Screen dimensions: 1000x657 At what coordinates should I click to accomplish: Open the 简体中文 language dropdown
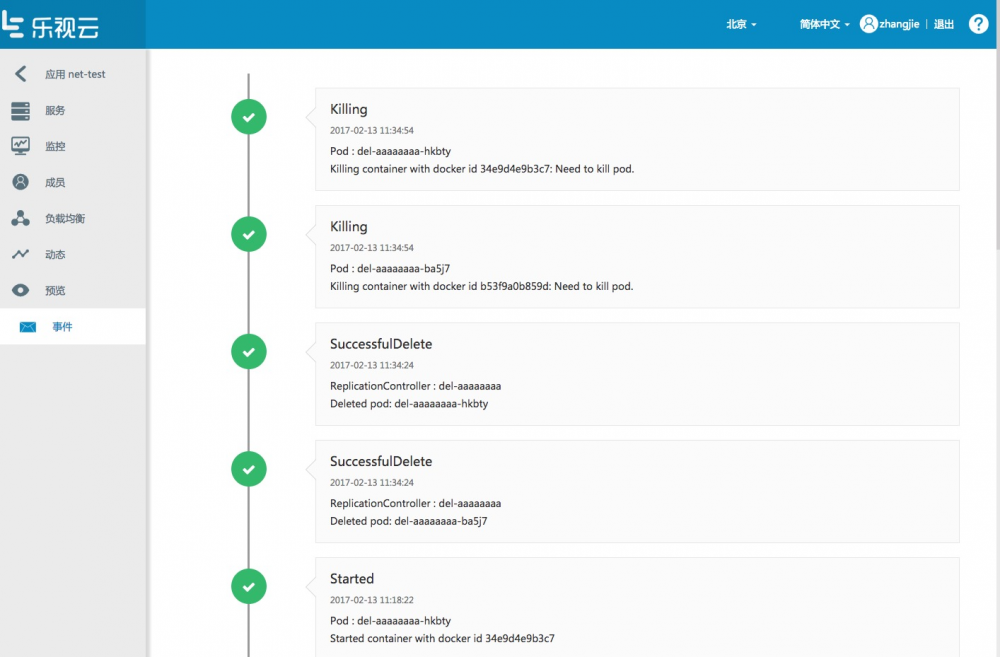(x=824, y=24)
